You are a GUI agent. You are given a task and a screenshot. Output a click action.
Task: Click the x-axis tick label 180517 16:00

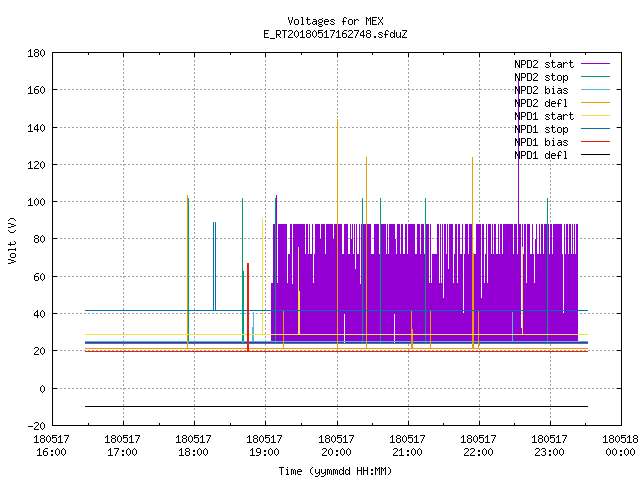coord(51,445)
